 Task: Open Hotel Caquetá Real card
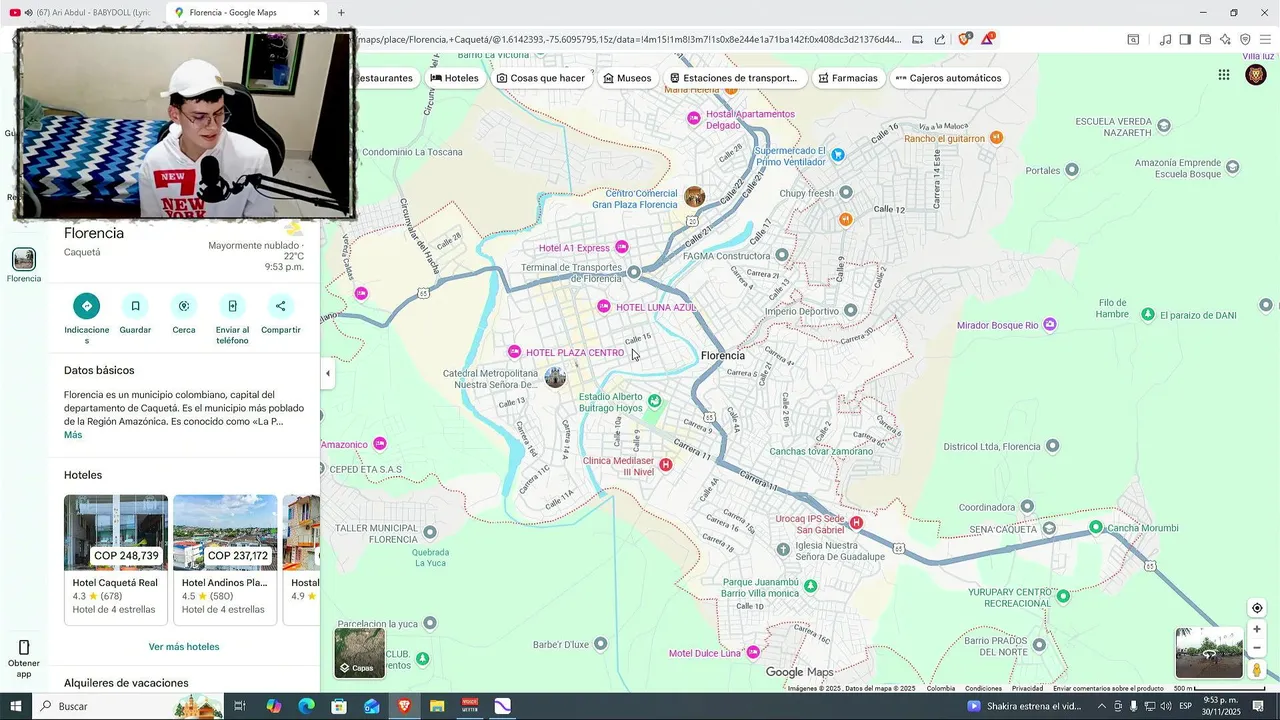pyautogui.click(x=116, y=560)
